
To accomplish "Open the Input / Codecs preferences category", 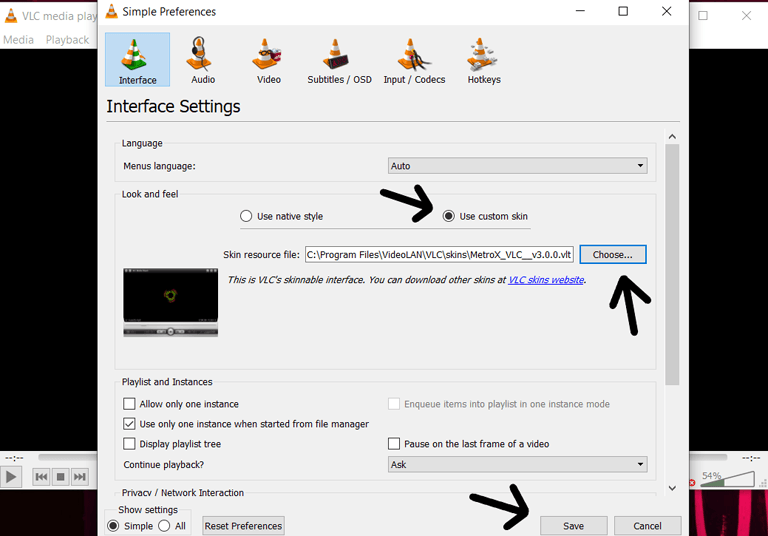I will click(414, 60).
